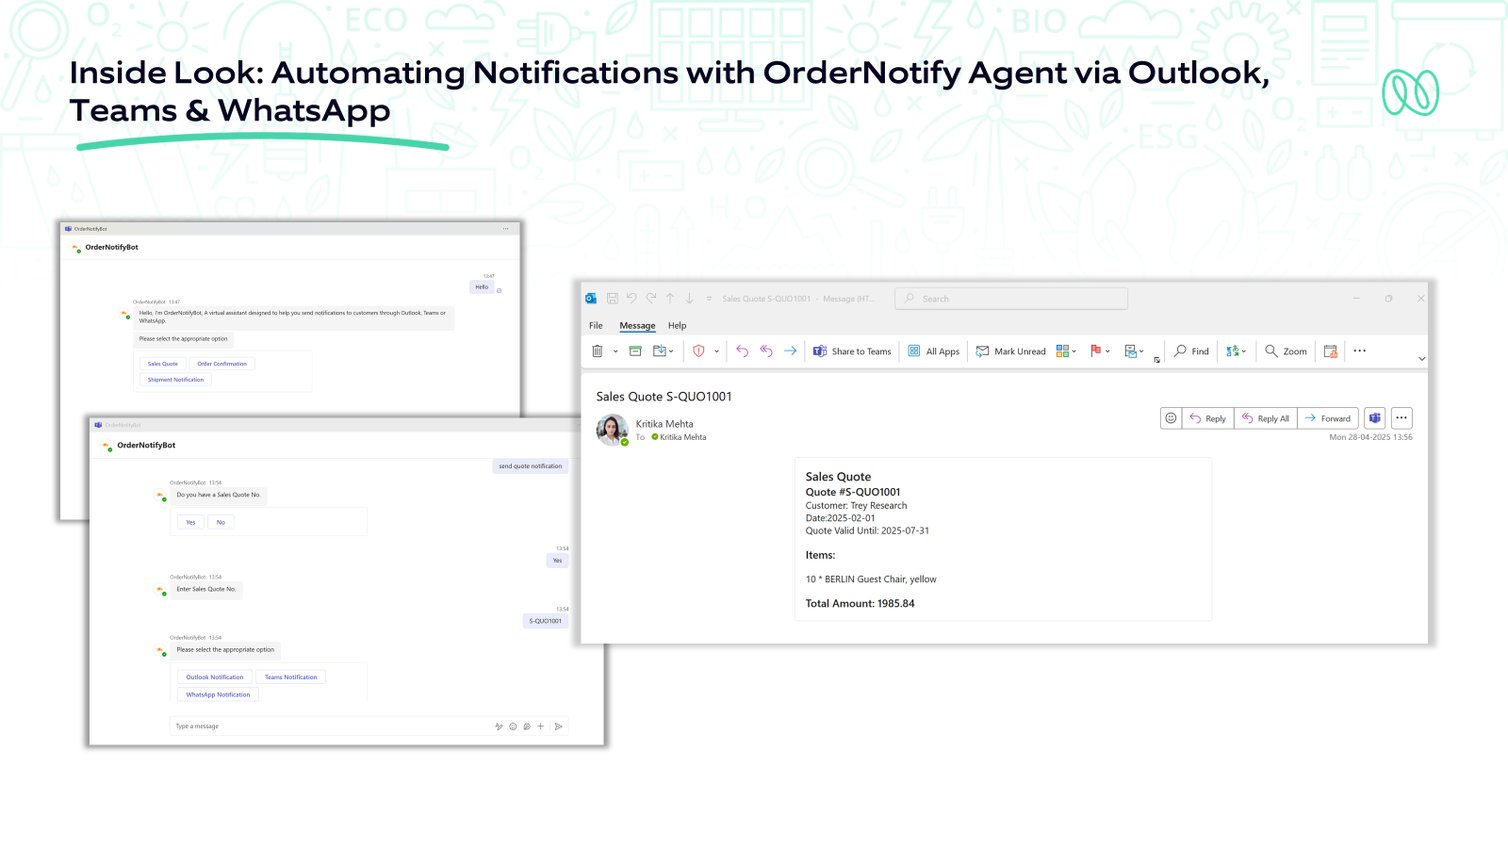Archive the Sales Quote message
1508x848 pixels.
tap(635, 351)
